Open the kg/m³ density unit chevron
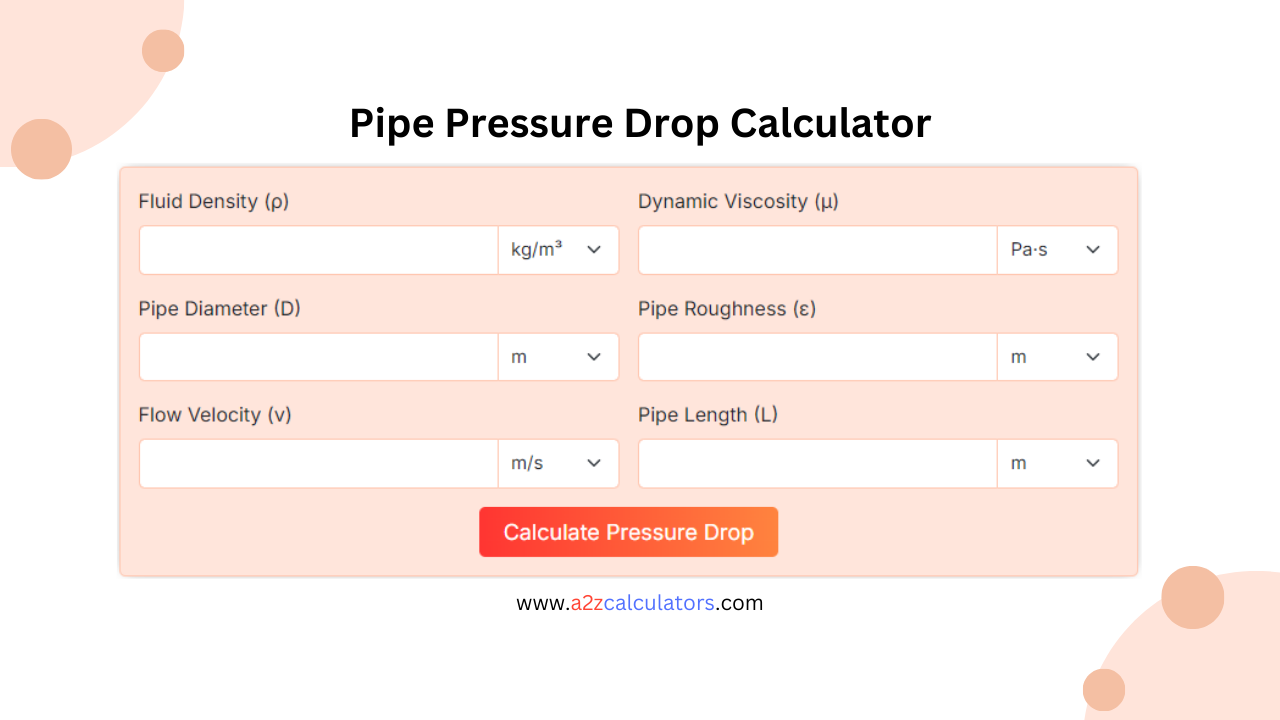Image resolution: width=1280 pixels, height=720 pixels. (592, 249)
